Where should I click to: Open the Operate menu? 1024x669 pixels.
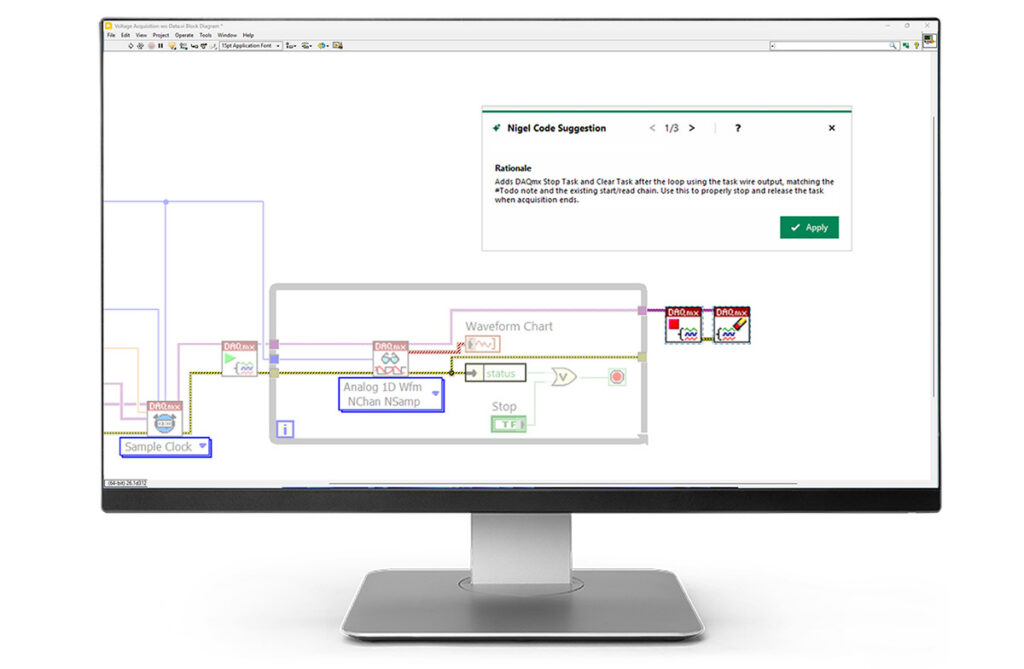click(x=183, y=34)
